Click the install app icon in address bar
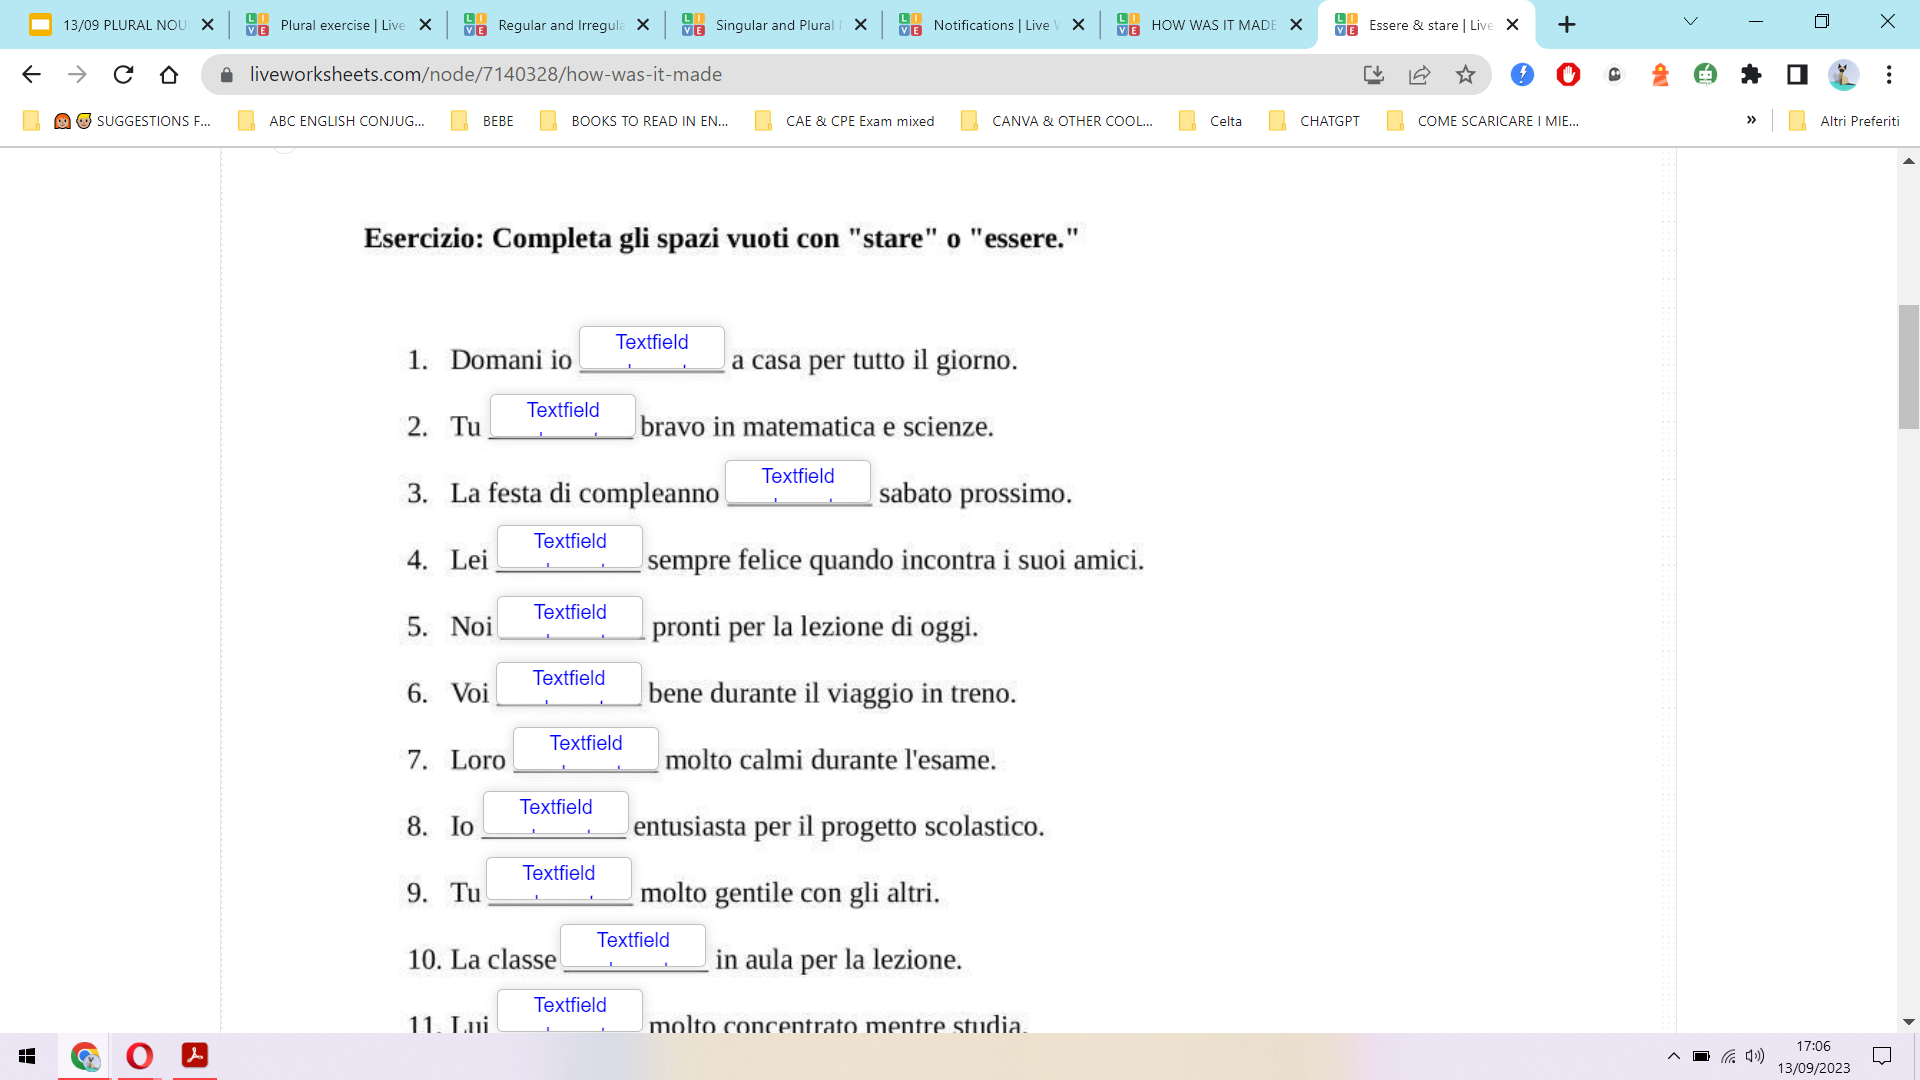 1373,74
